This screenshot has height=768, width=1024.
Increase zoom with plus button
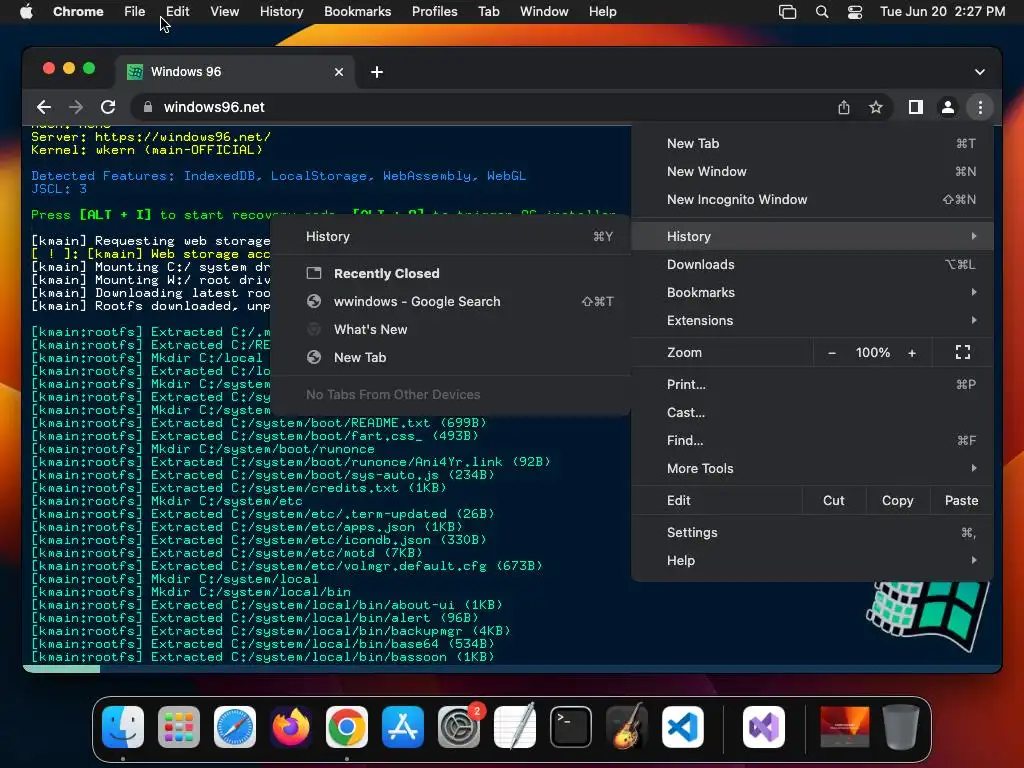coord(912,353)
